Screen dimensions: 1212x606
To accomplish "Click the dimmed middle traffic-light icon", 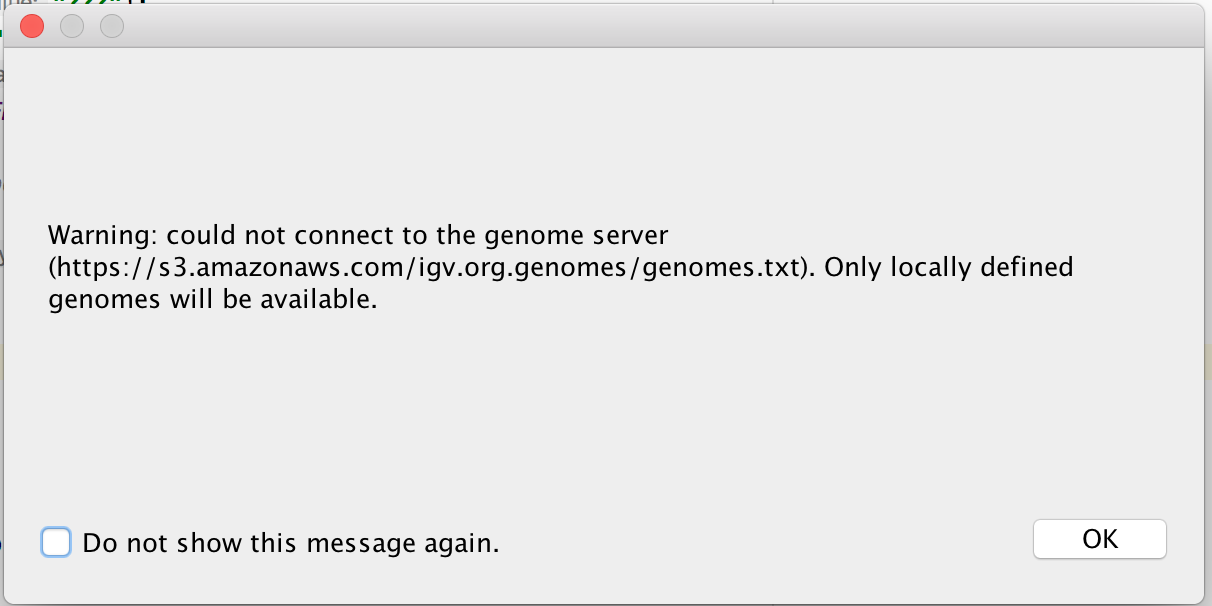I will (x=71, y=26).
